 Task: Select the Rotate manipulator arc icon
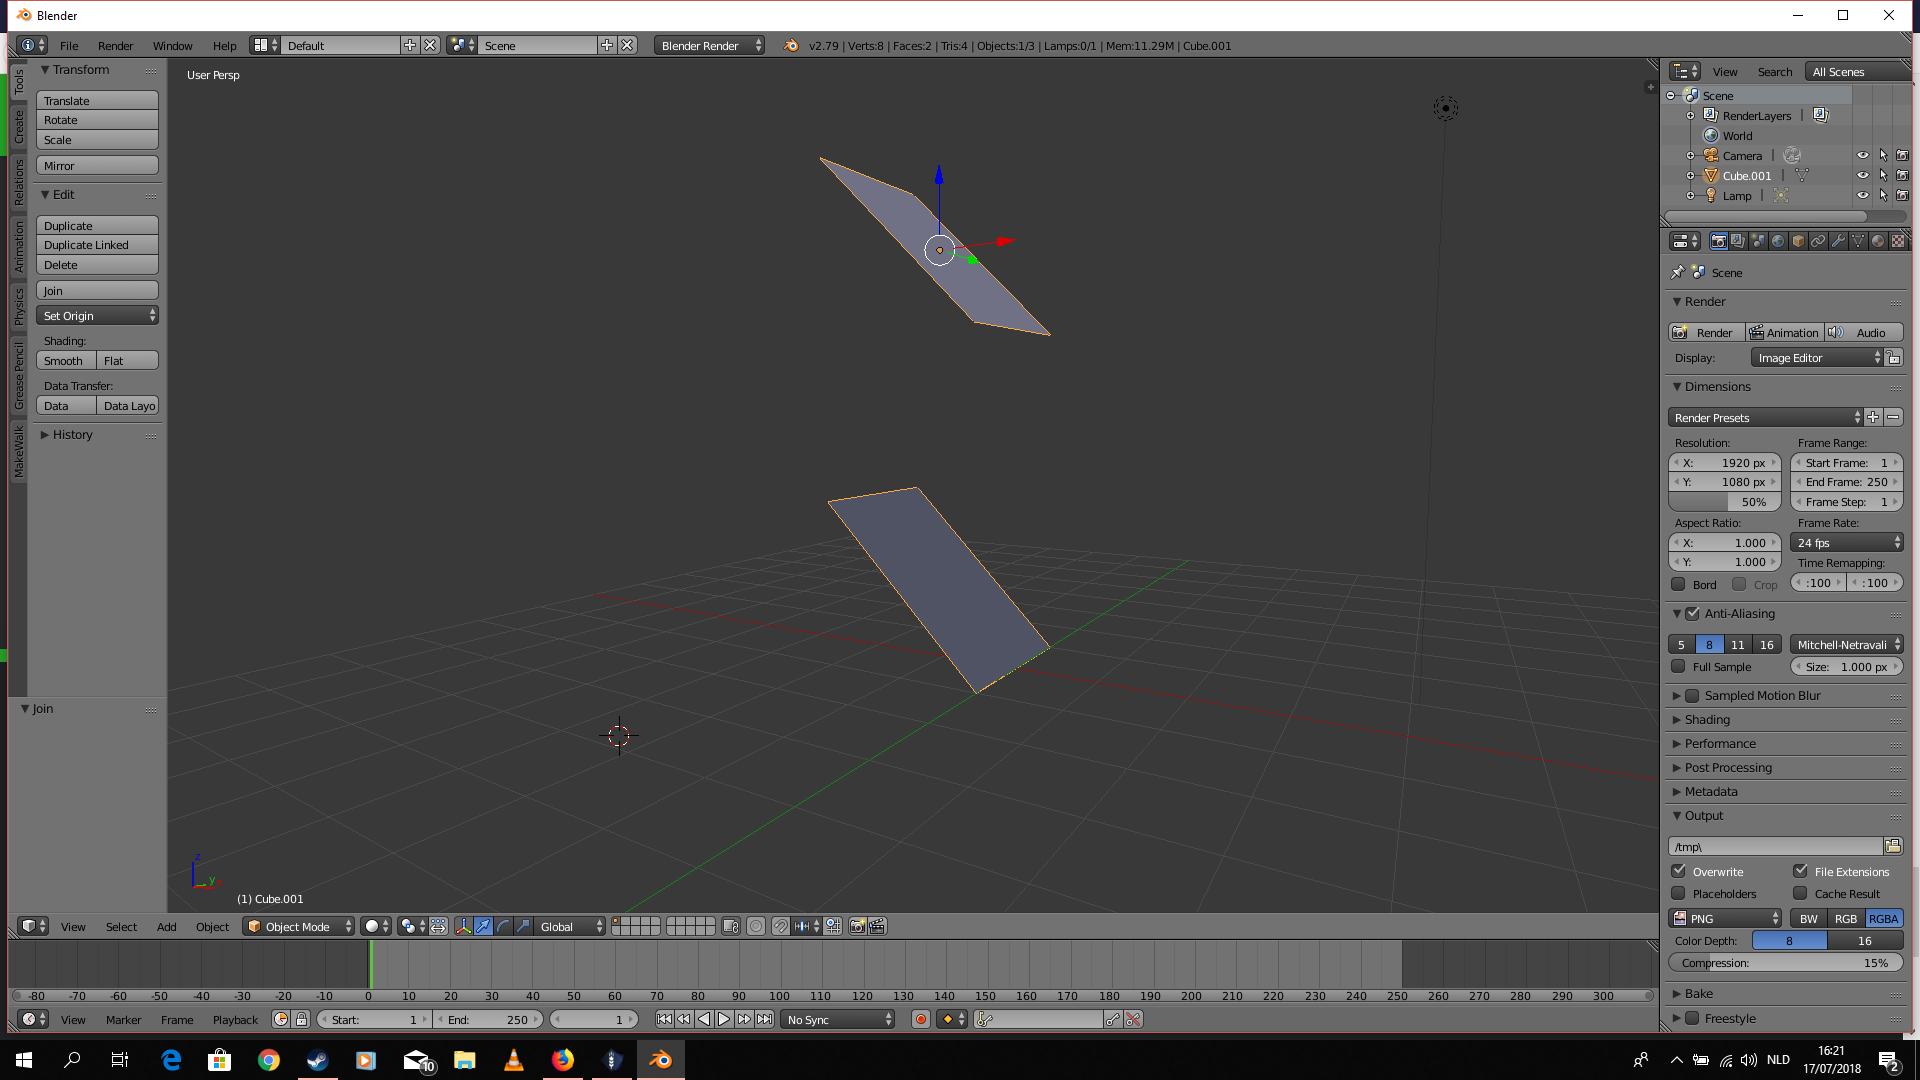click(x=503, y=927)
